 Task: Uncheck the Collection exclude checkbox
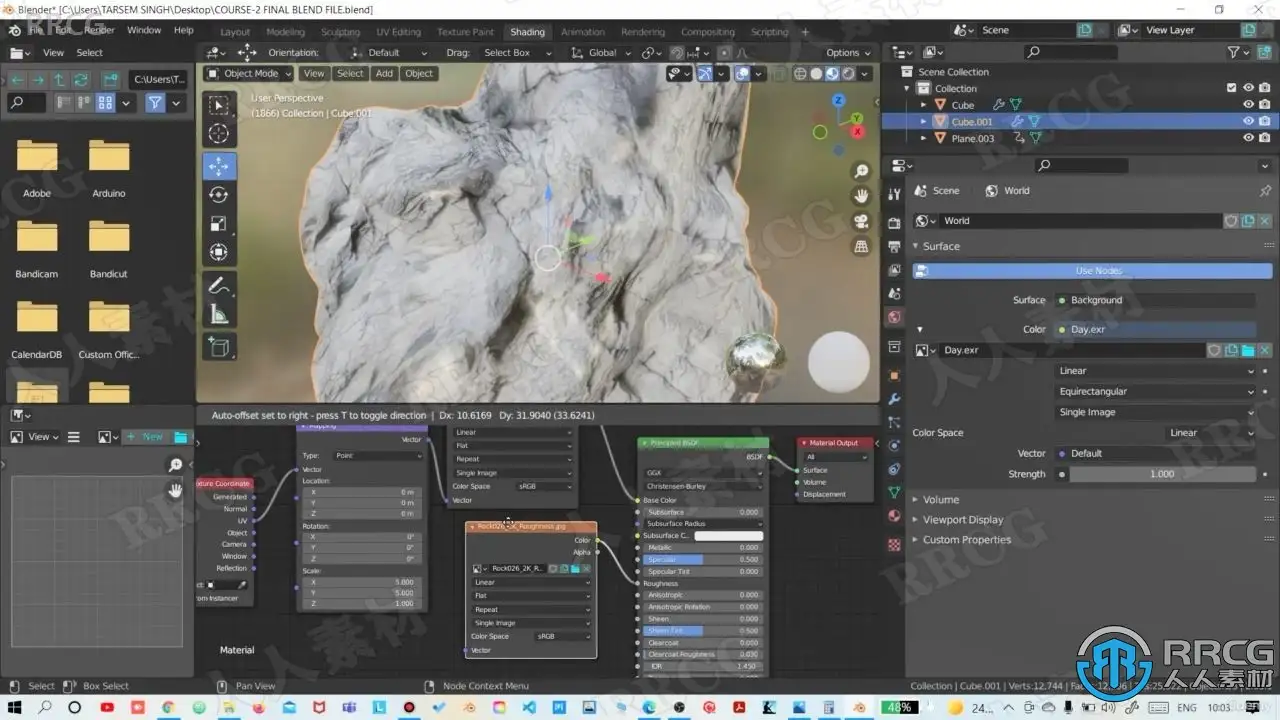click(1231, 88)
